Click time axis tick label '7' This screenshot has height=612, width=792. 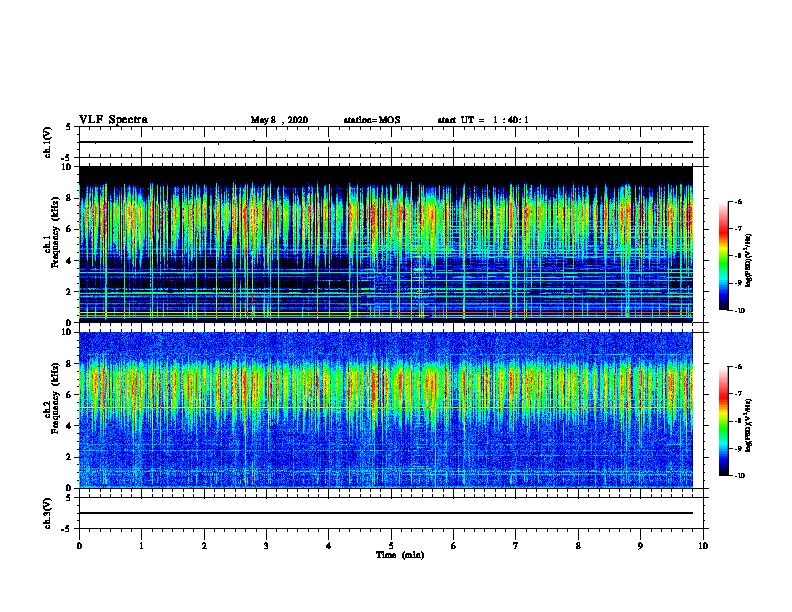pyautogui.click(x=516, y=546)
